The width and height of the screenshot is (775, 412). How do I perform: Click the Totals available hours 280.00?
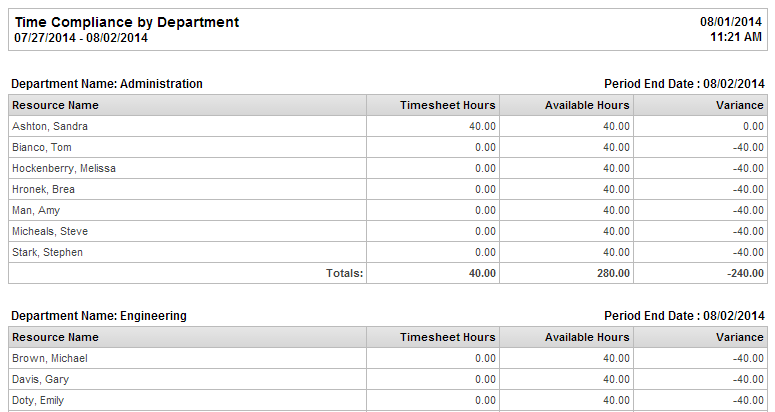(x=613, y=273)
